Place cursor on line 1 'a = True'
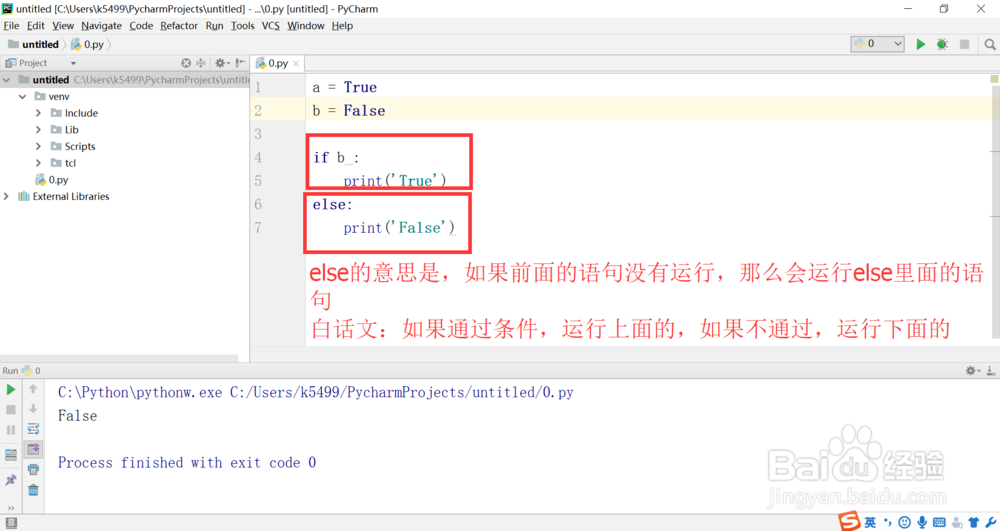 coord(344,87)
